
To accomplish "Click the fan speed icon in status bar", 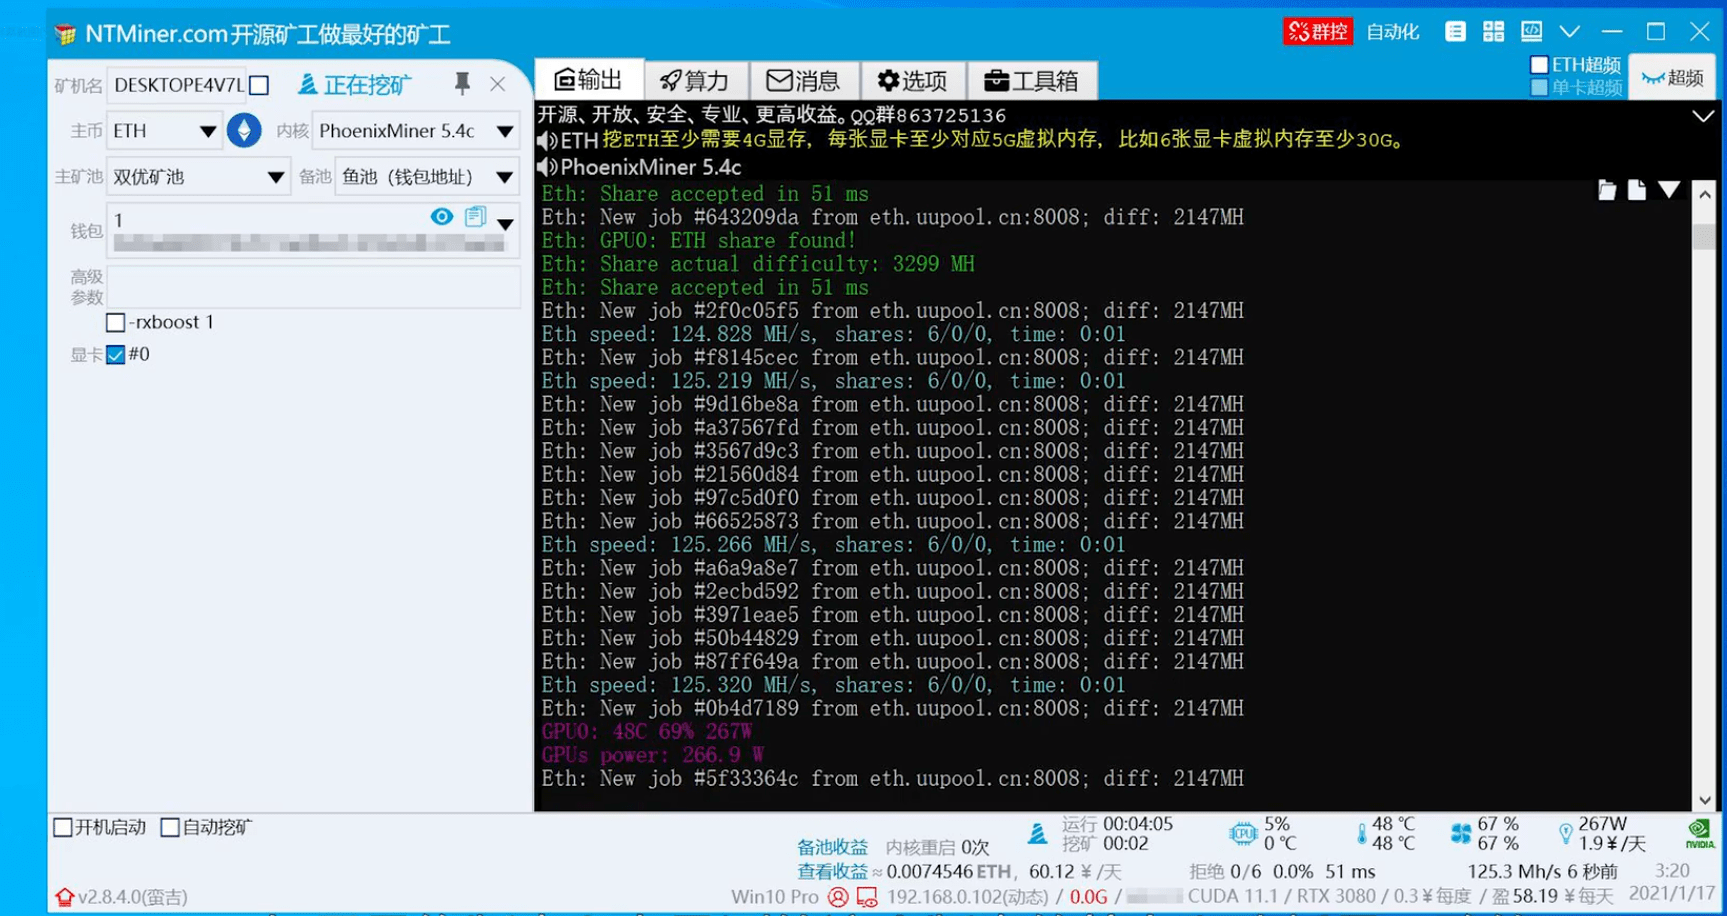I will (1461, 833).
